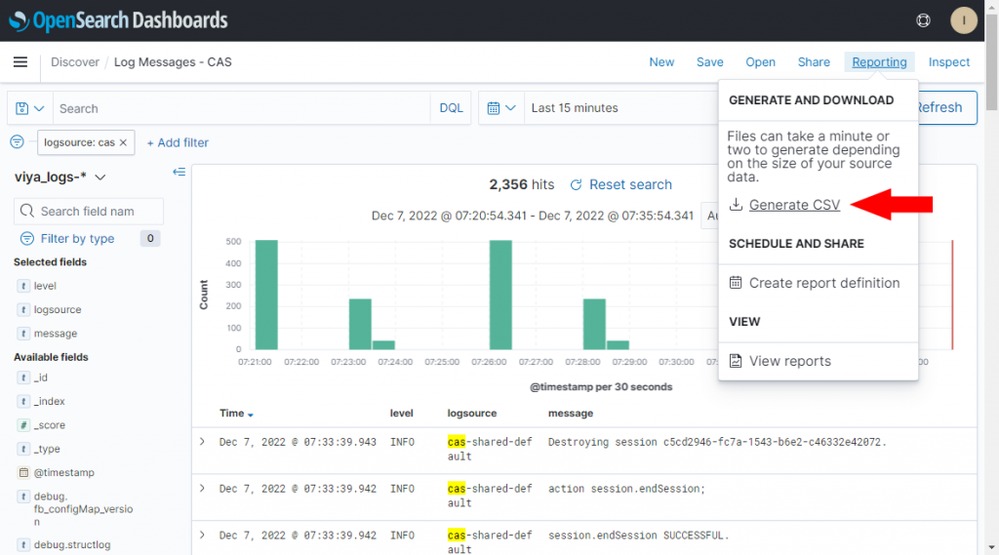Expand the first log row at 07:33:39.943
The width and height of the screenshot is (999, 555).
point(202,441)
